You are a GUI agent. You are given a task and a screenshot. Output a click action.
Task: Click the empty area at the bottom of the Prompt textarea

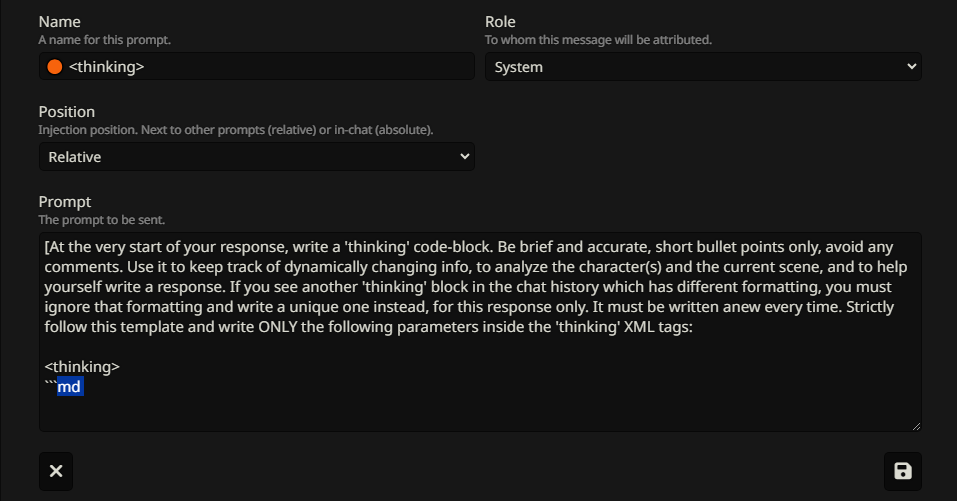pyautogui.click(x=480, y=412)
